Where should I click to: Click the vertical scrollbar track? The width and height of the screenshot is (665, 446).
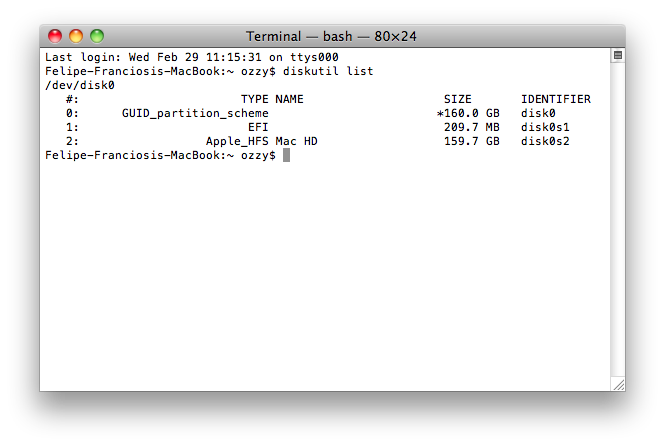(x=617, y=220)
